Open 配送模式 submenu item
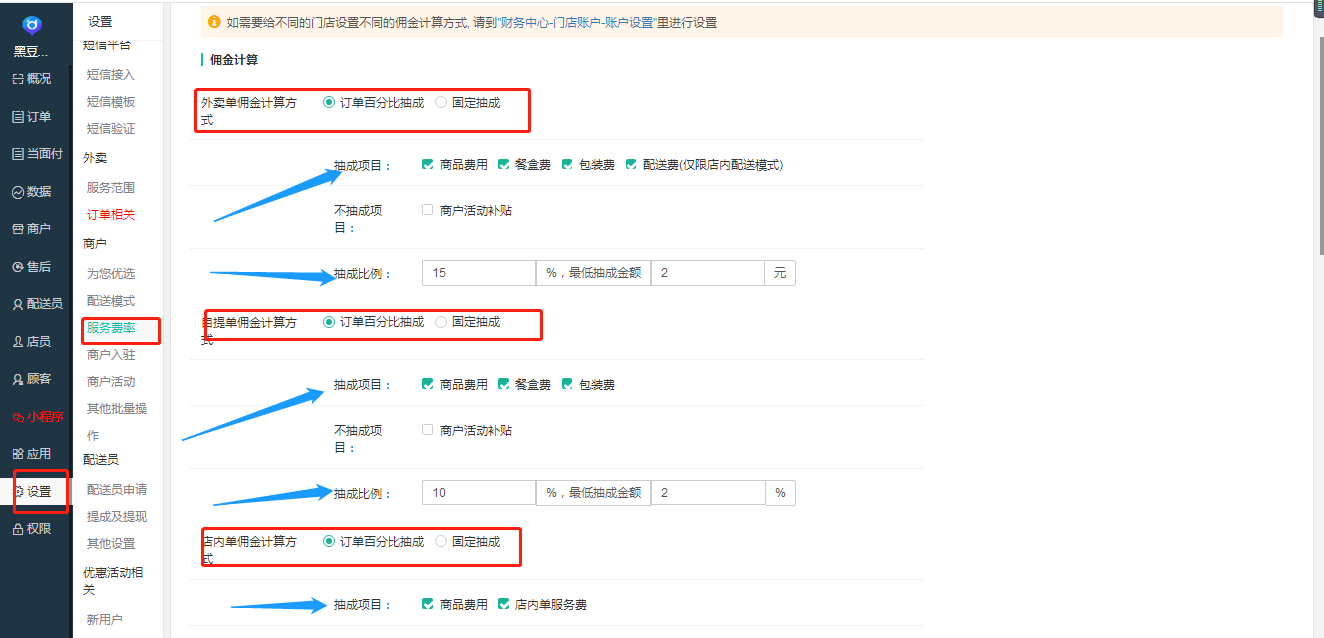 [111, 301]
